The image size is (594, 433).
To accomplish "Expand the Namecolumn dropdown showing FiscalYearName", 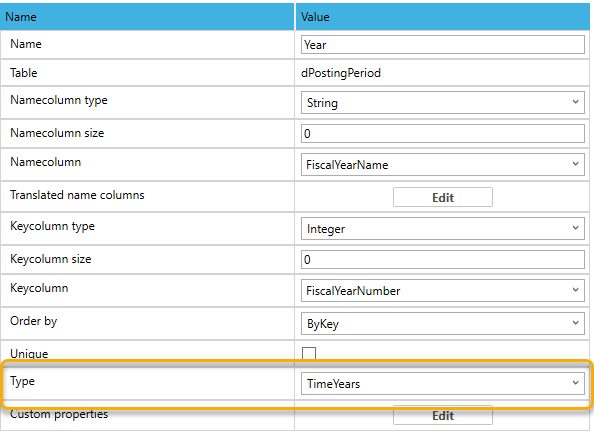I will [x=442, y=164].
